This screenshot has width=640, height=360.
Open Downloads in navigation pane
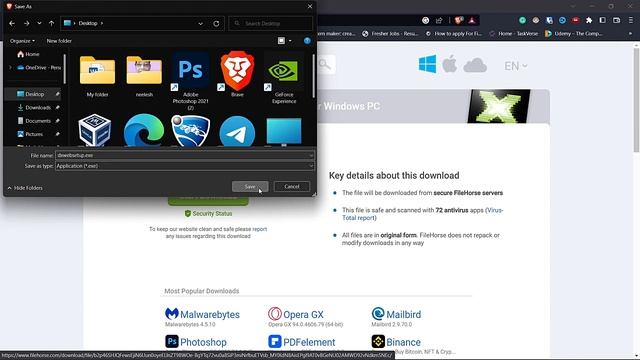click(38, 107)
